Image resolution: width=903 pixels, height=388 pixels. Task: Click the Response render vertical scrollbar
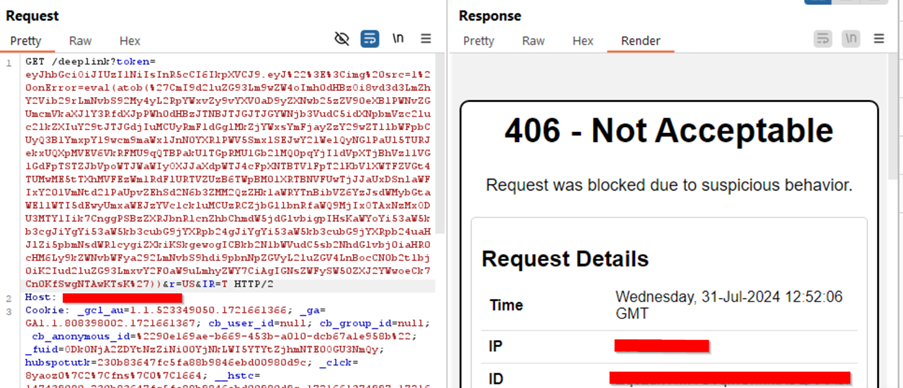coord(894,115)
